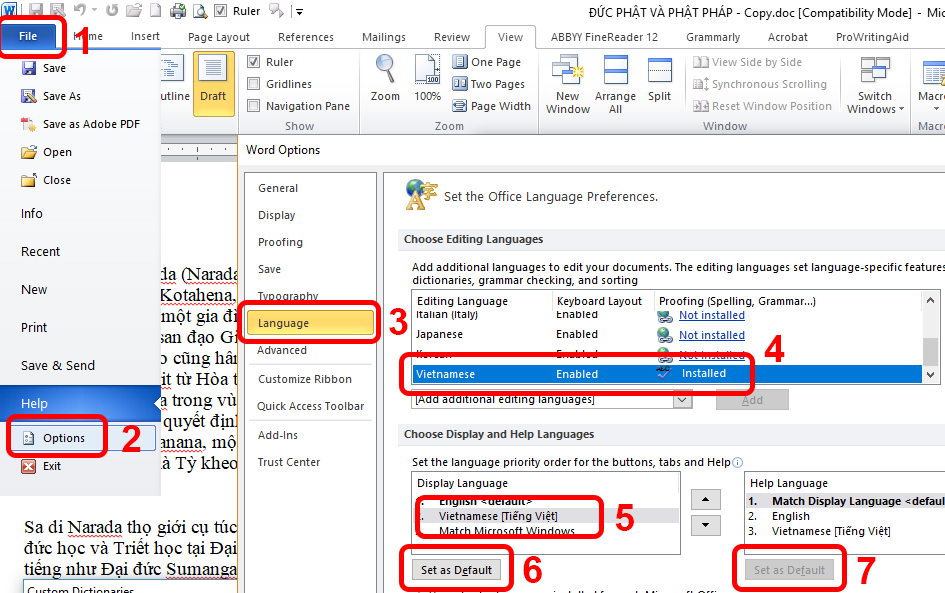Click the Quick Print printer icon

pos(178,10)
